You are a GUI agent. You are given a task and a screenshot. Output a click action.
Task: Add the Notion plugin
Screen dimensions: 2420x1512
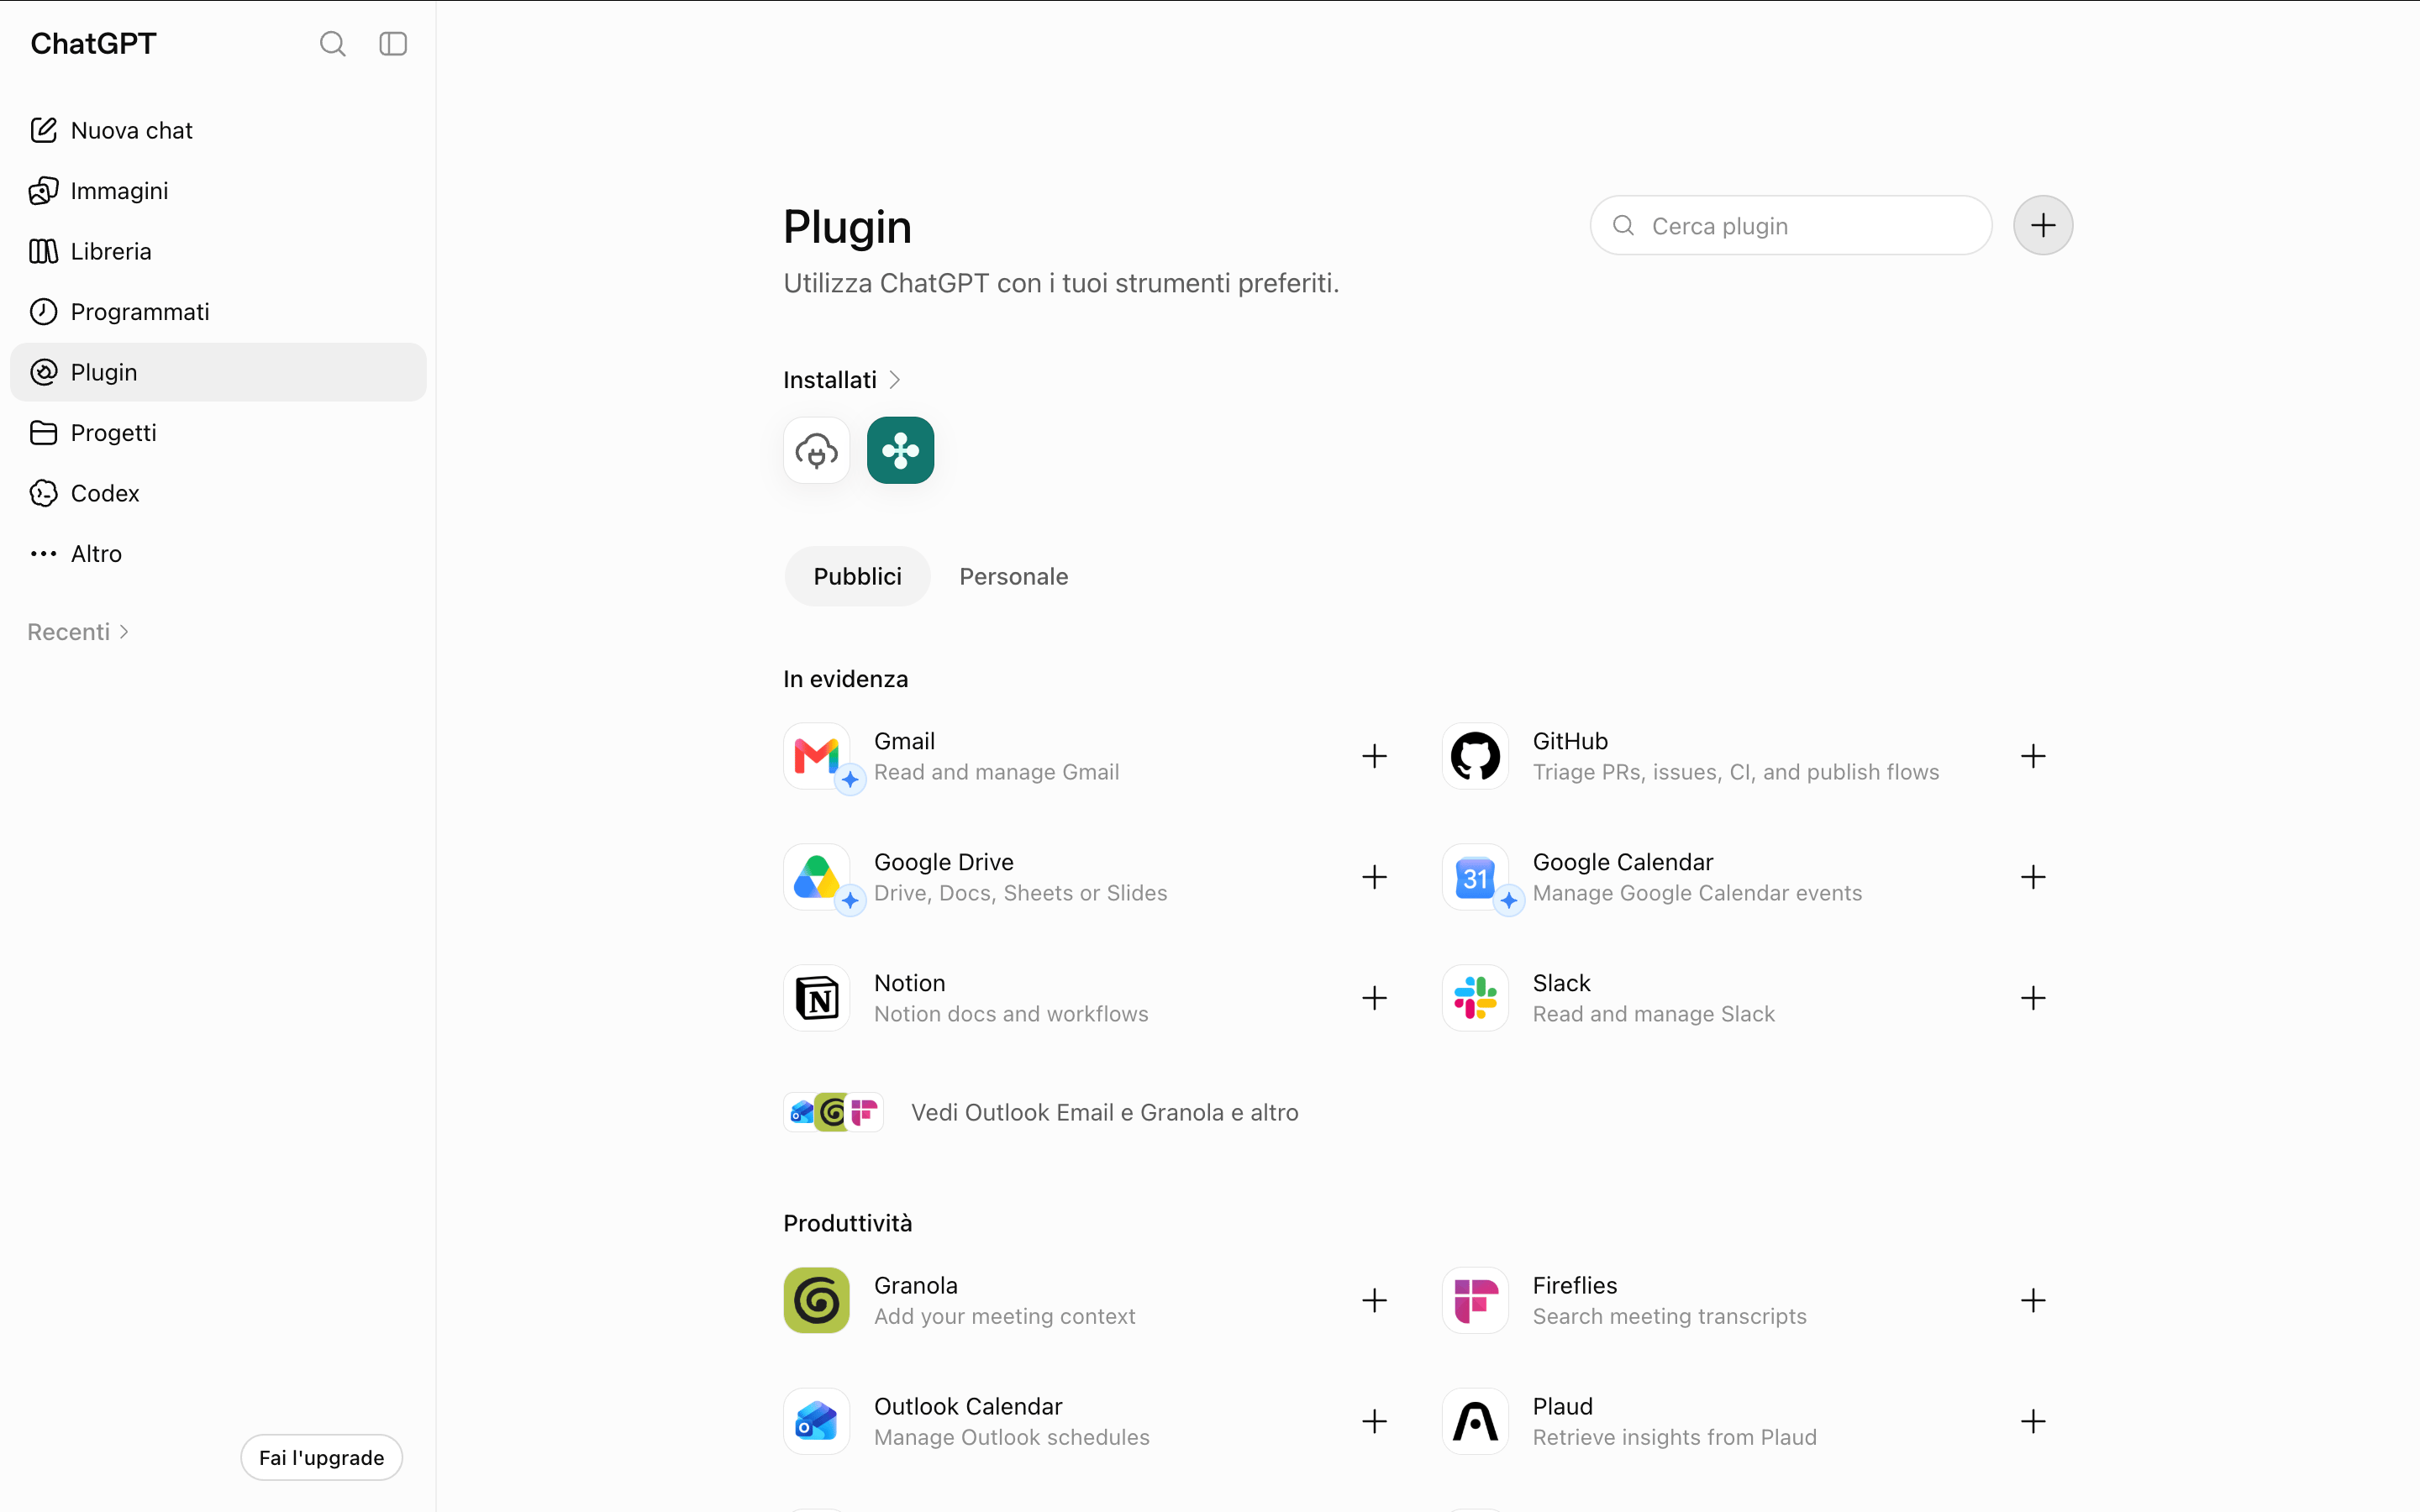pos(1375,998)
